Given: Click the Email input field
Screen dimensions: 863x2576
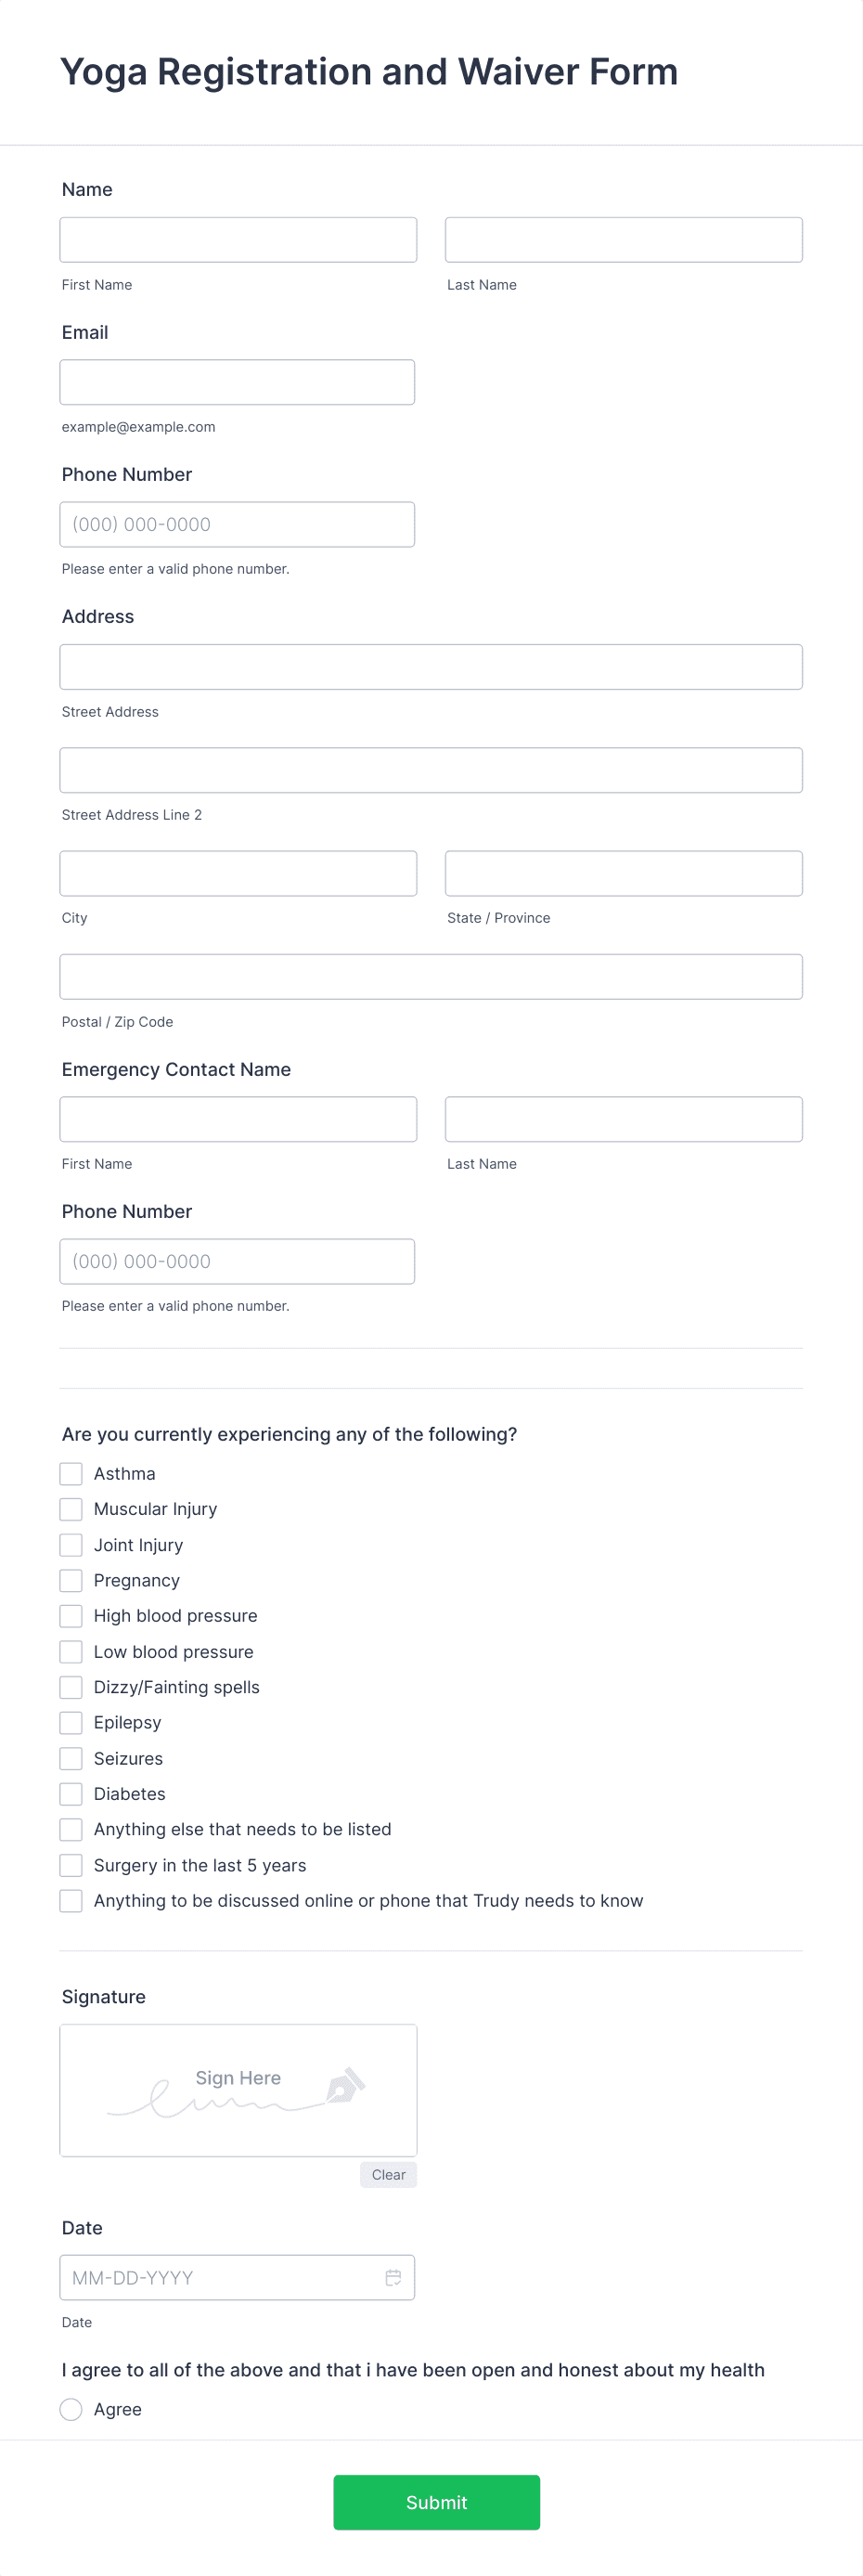Looking at the screenshot, I should 237,382.
